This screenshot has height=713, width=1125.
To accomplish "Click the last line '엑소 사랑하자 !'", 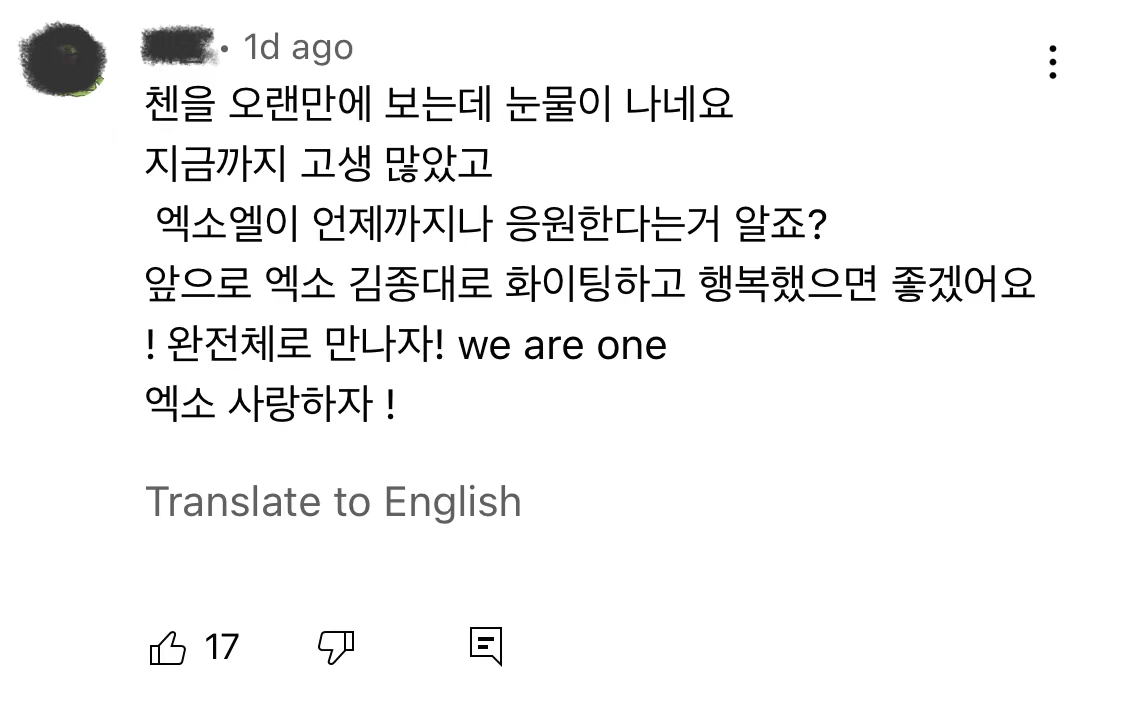I will 270,404.
